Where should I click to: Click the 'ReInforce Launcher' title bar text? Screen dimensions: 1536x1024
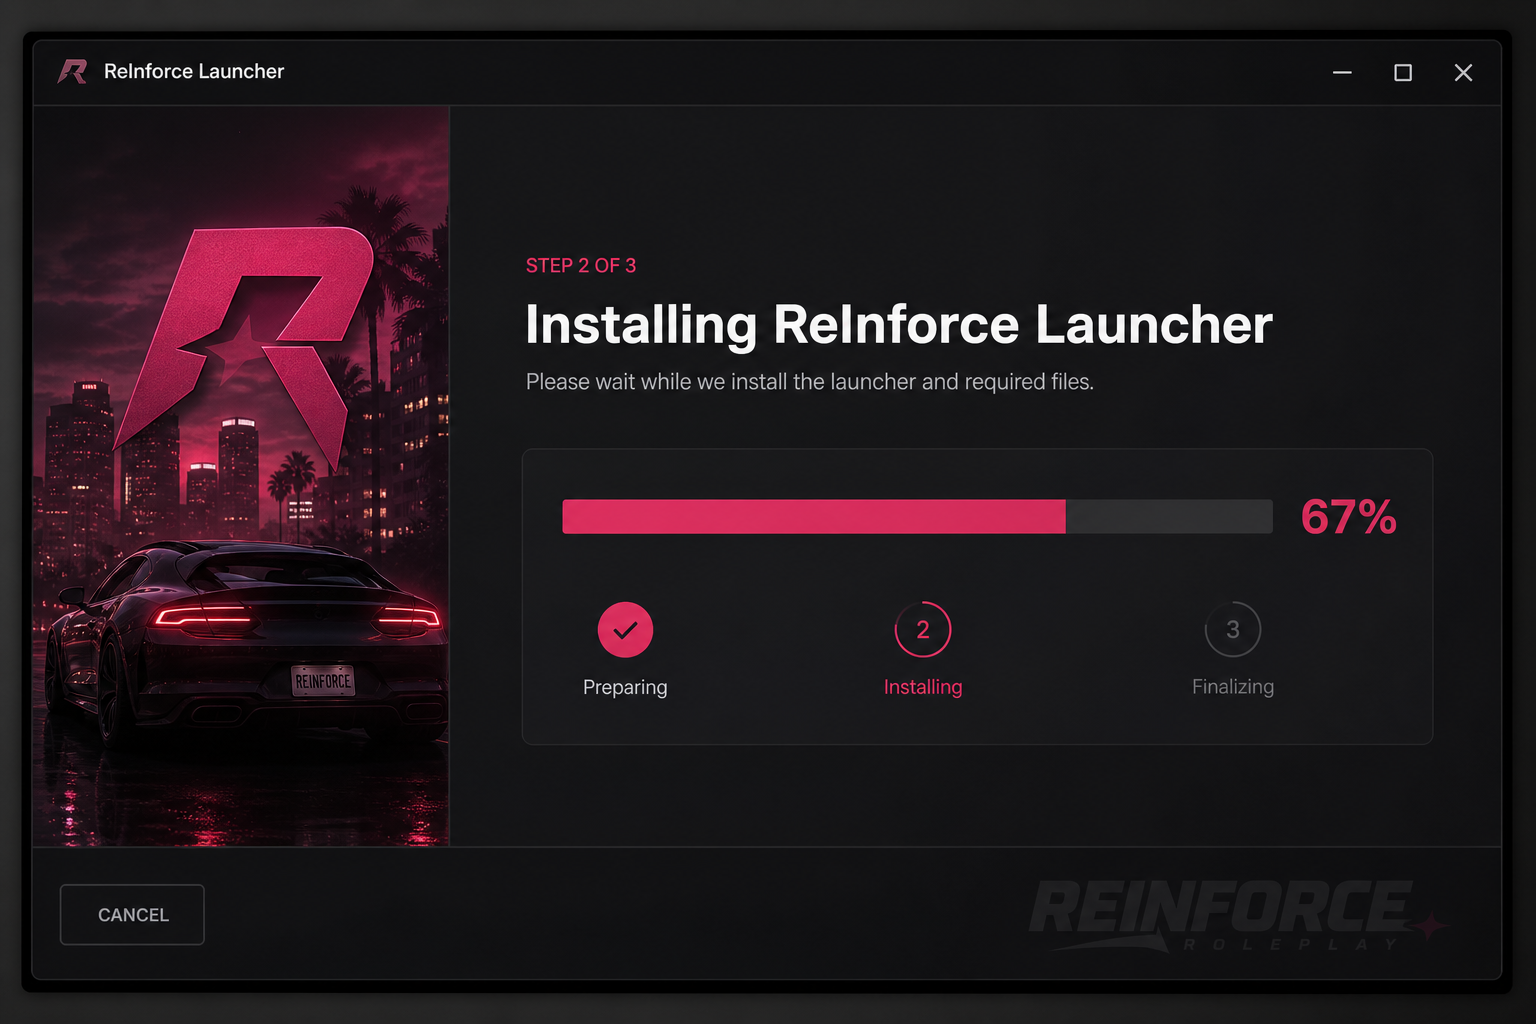pos(194,71)
